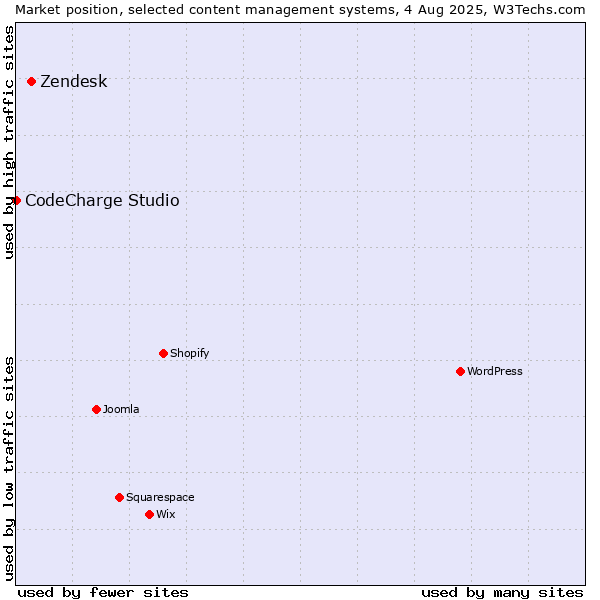Click the Wix data point marker
Viewport: 600px width, 600px height.
click(x=150, y=515)
